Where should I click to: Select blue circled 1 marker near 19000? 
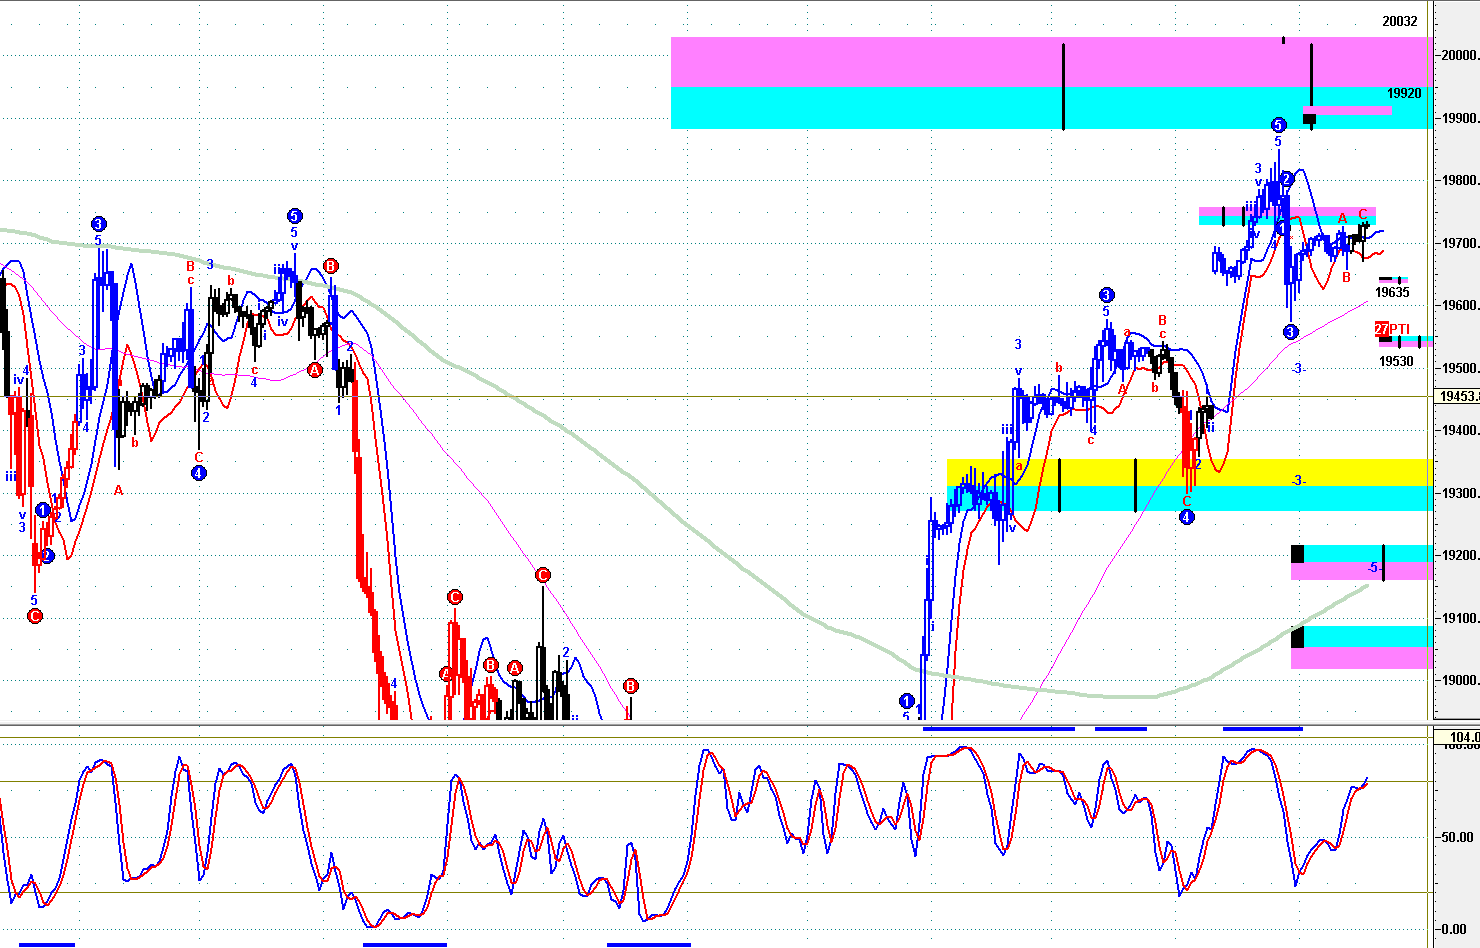pyautogui.click(x=907, y=701)
